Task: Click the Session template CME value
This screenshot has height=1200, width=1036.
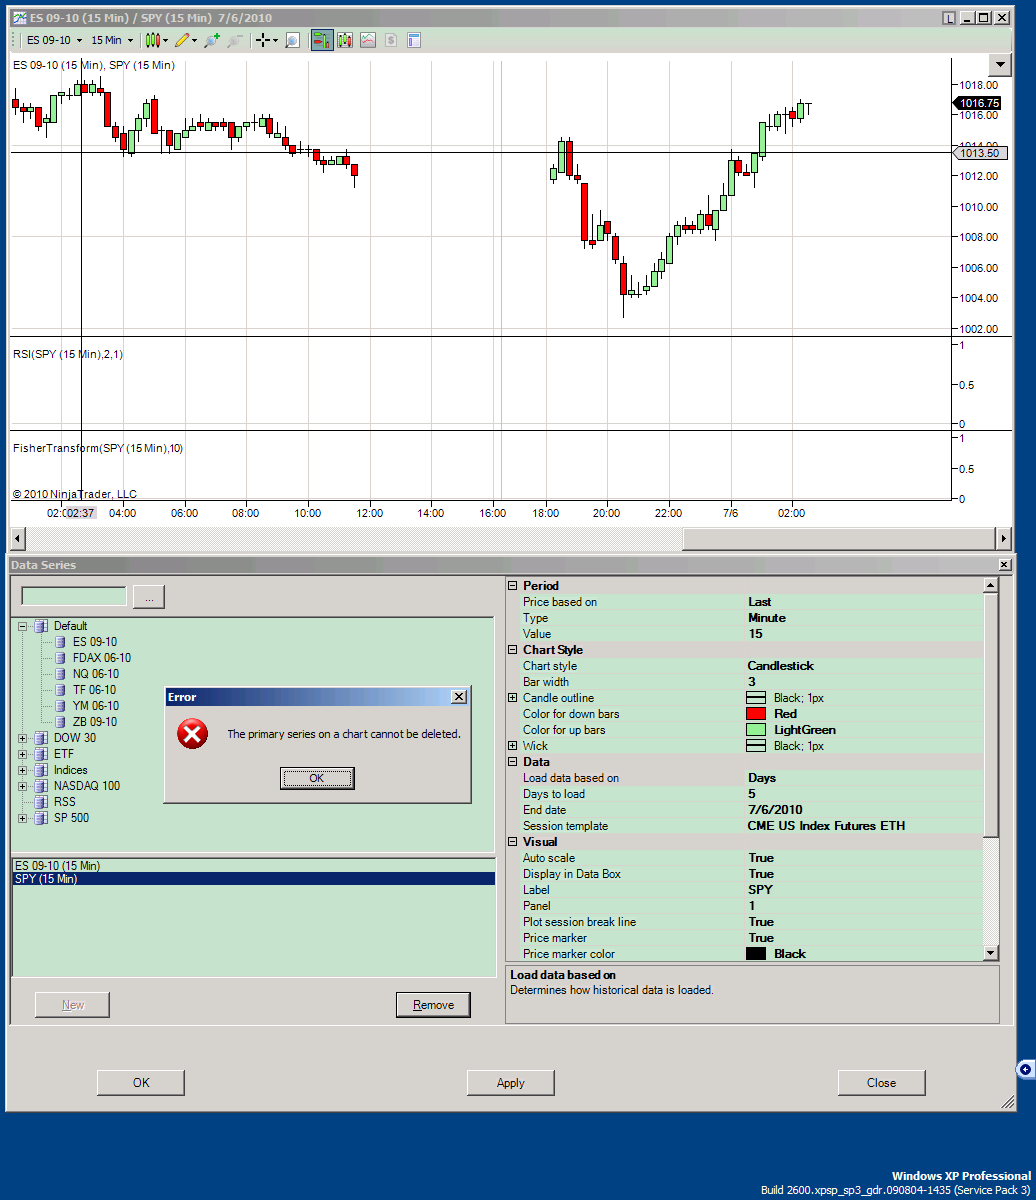Action: tap(864, 826)
